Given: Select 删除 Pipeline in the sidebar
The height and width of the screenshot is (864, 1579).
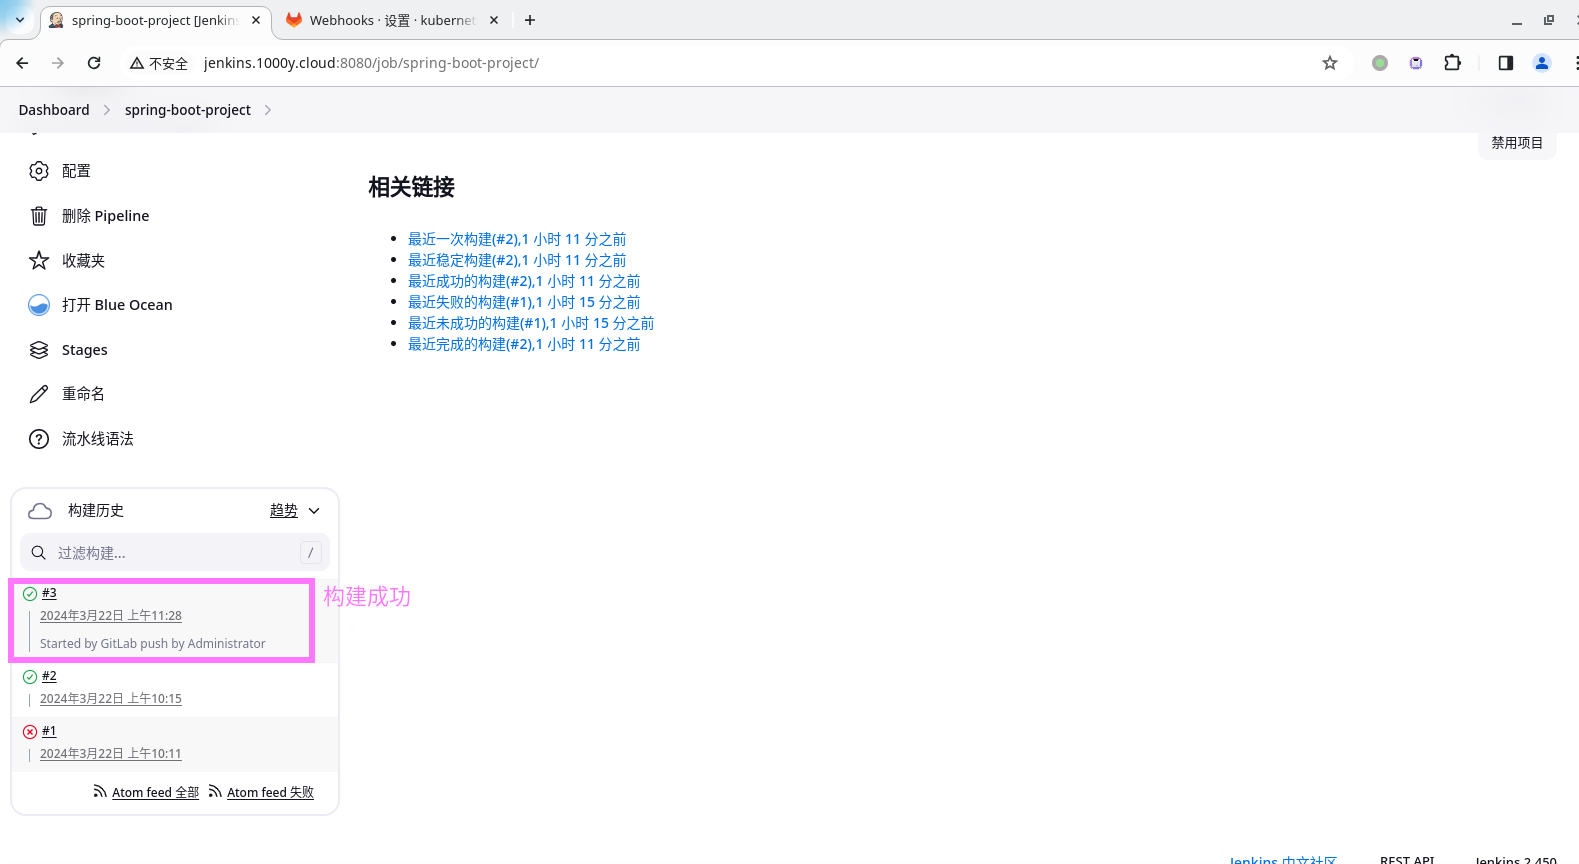Looking at the screenshot, I should (x=105, y=216).
